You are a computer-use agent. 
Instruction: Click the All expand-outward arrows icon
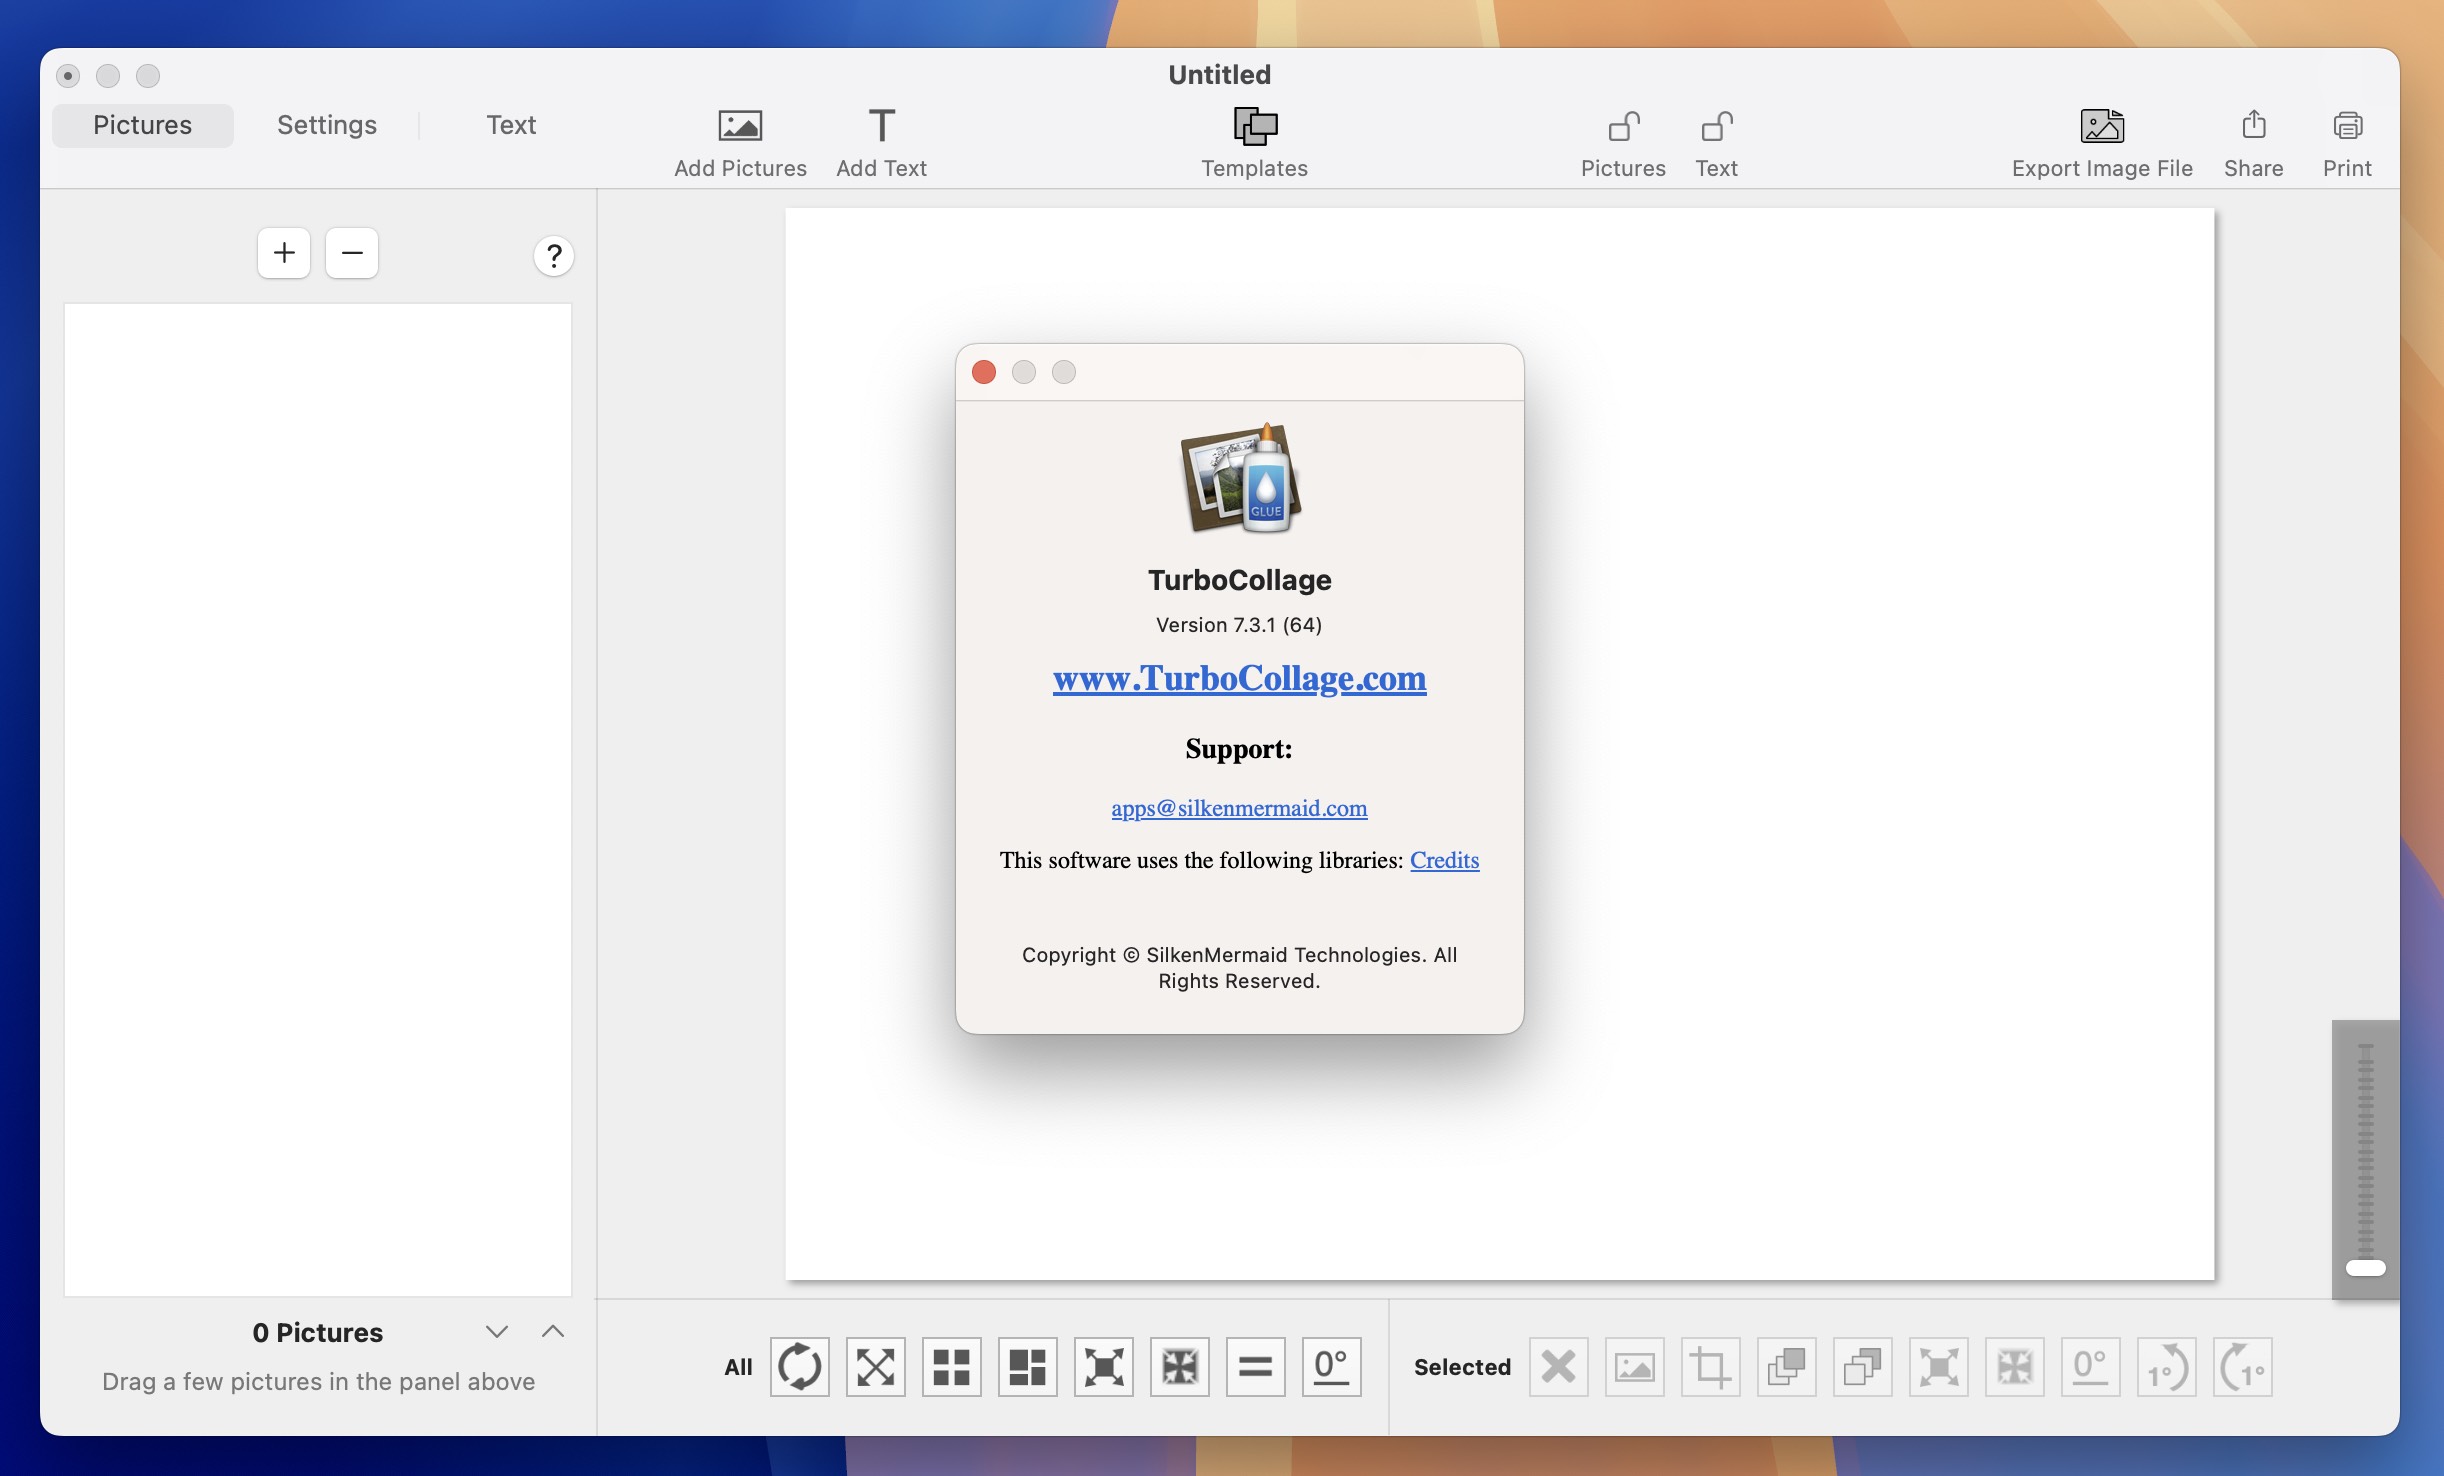[x=1104, y=1366]
